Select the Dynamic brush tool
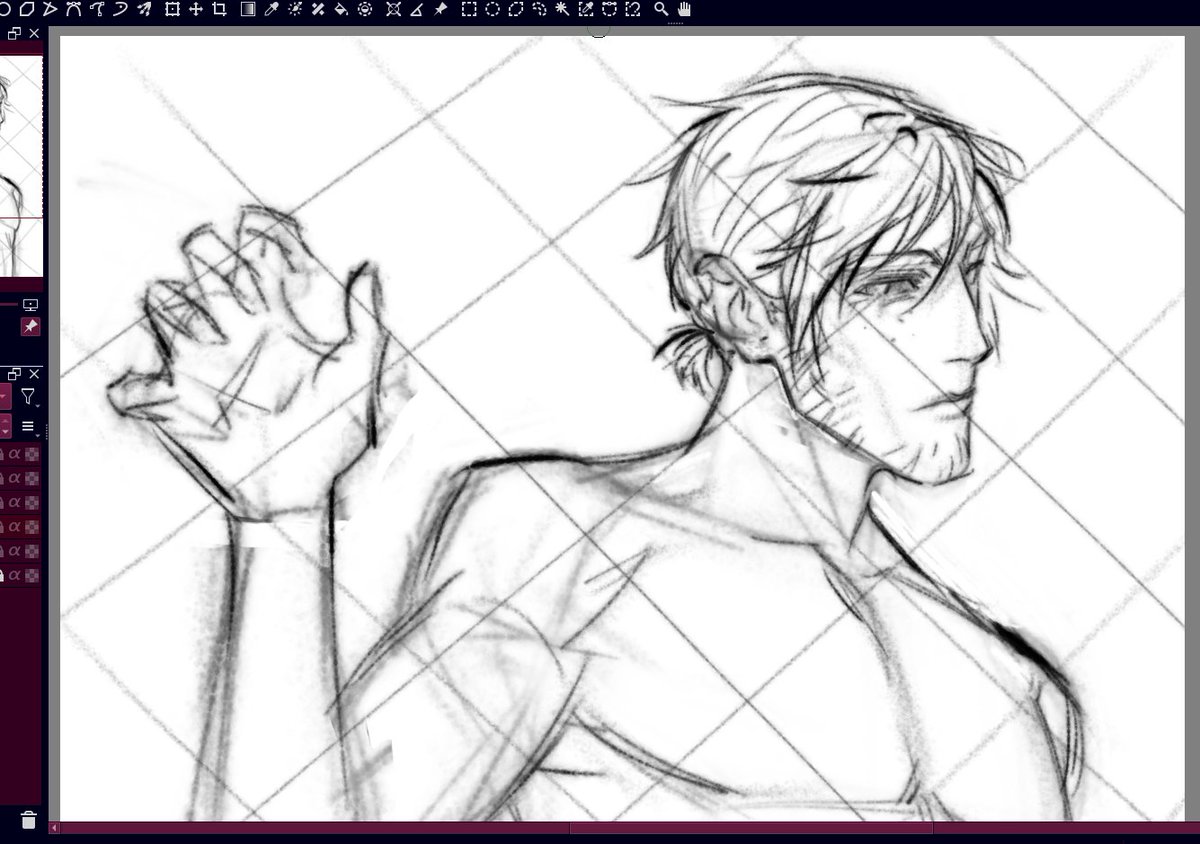Image resolution: width=1200 pixels, height=844 pixels. (121, 9)
